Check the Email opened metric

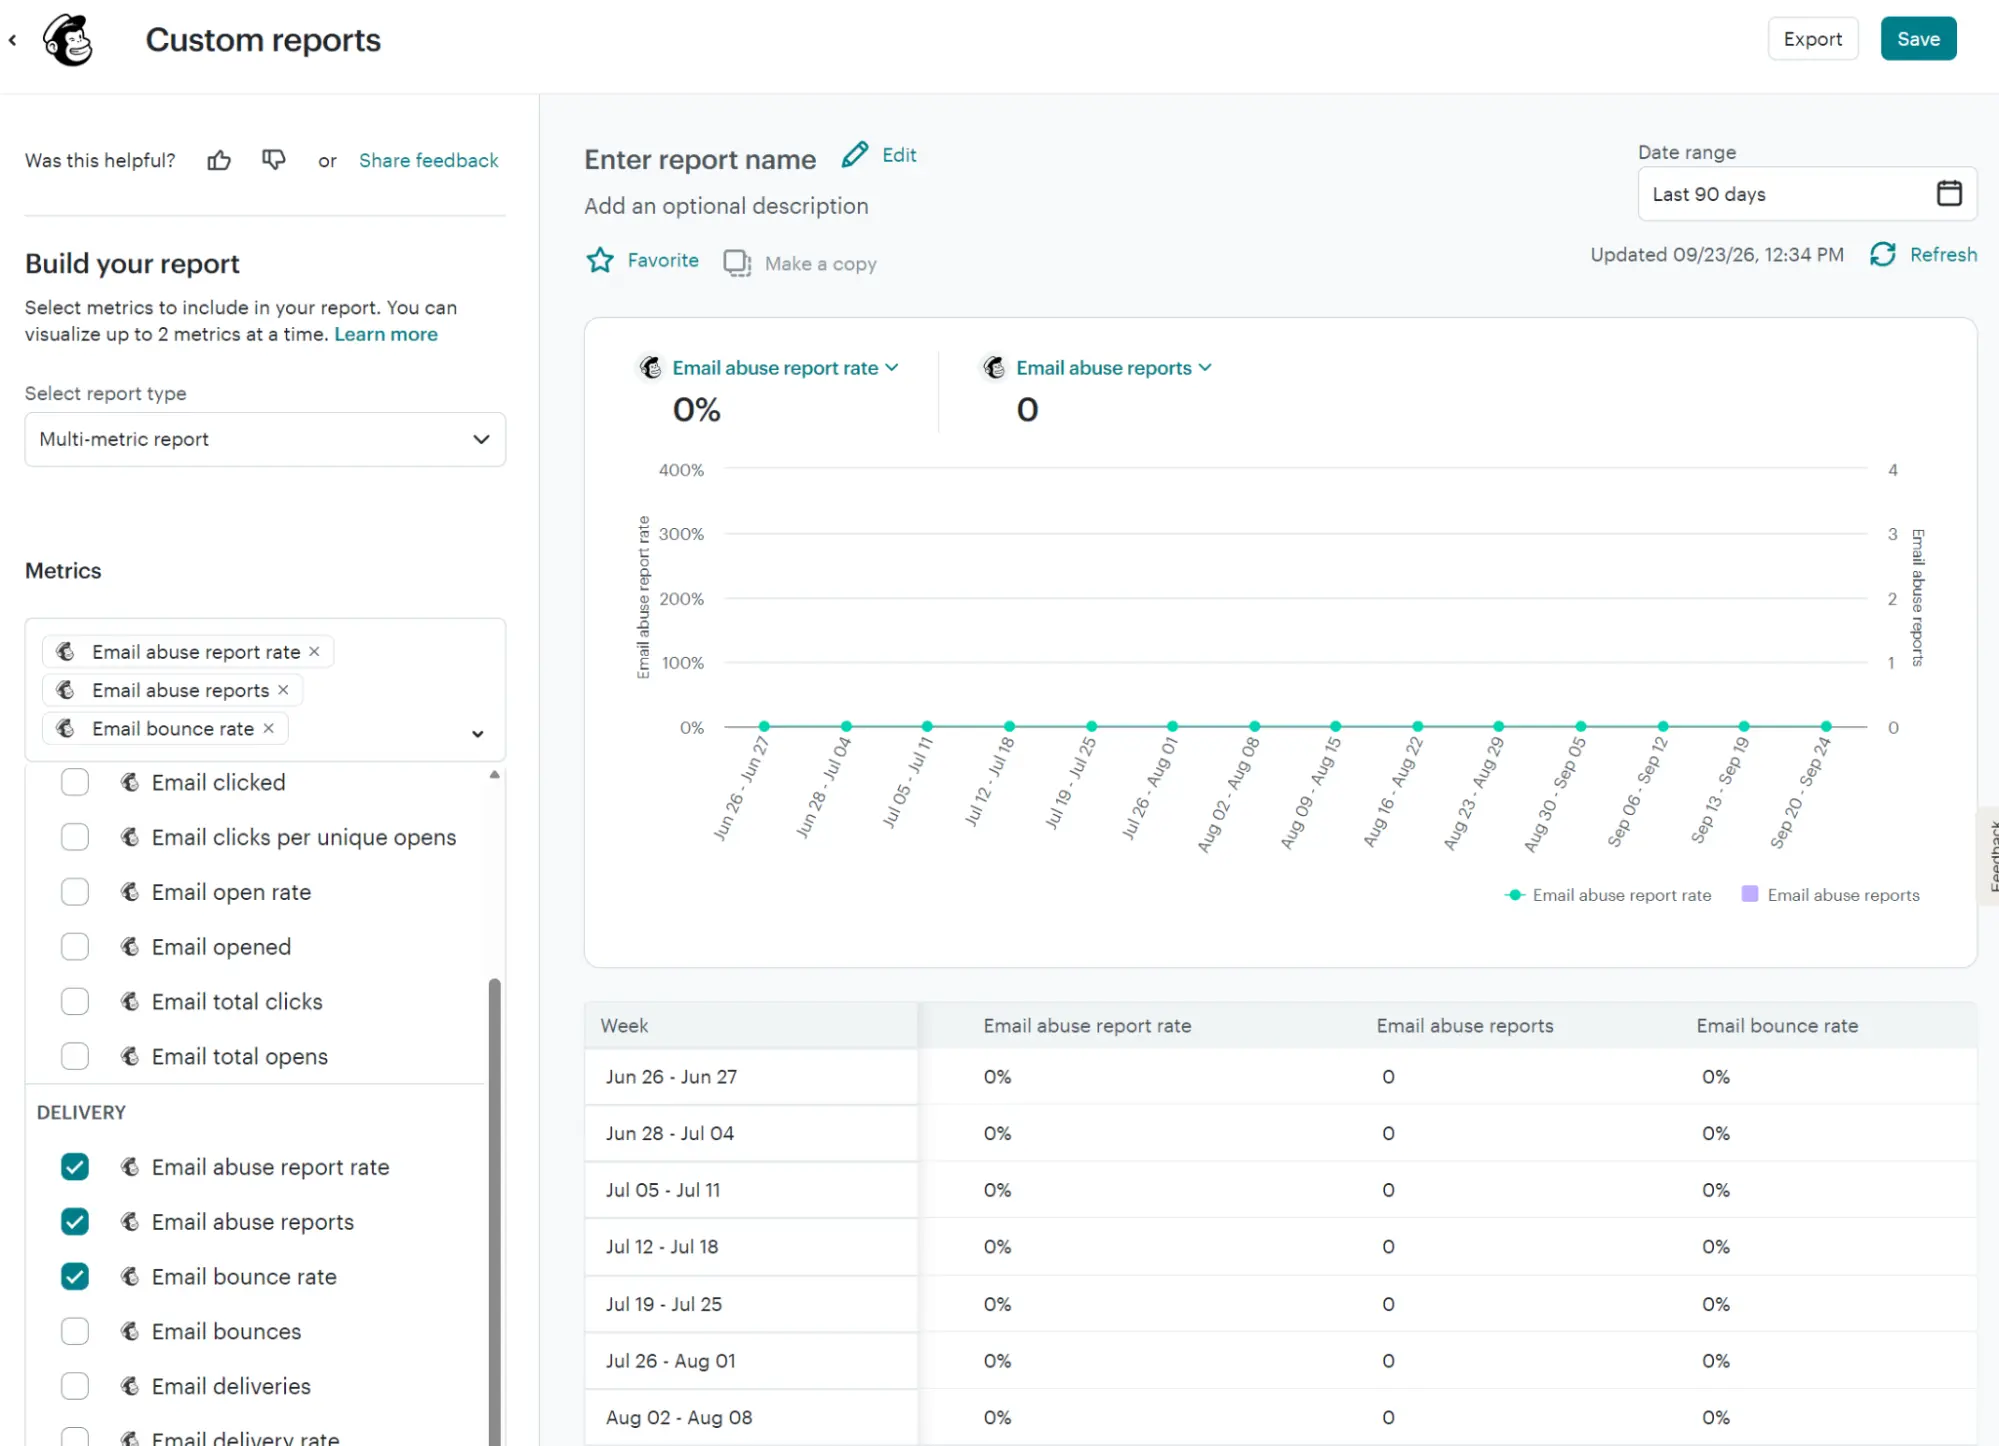(75, 946)
